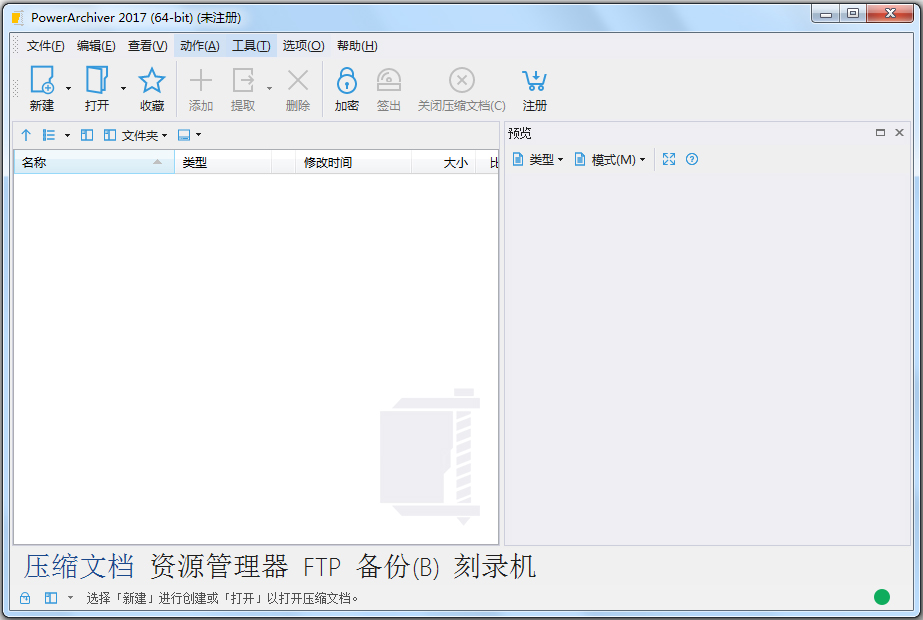Expand the 打开 dropdown arrow
This screenshot has height=620, width=923.
coord(123,88)
